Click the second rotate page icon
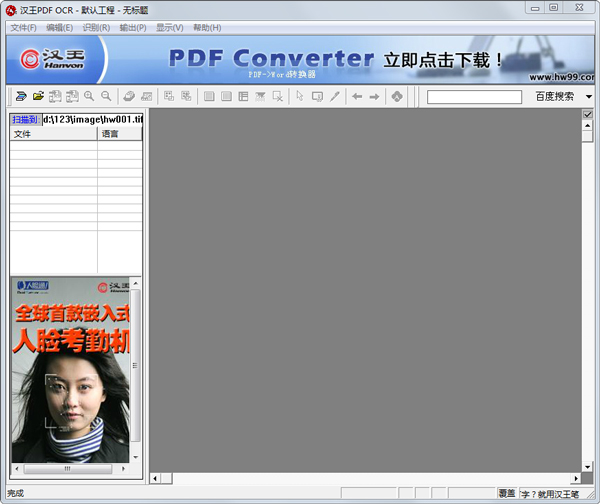Image resolution: width=600 pixels, height=504 pixels. tap(72, 96)
